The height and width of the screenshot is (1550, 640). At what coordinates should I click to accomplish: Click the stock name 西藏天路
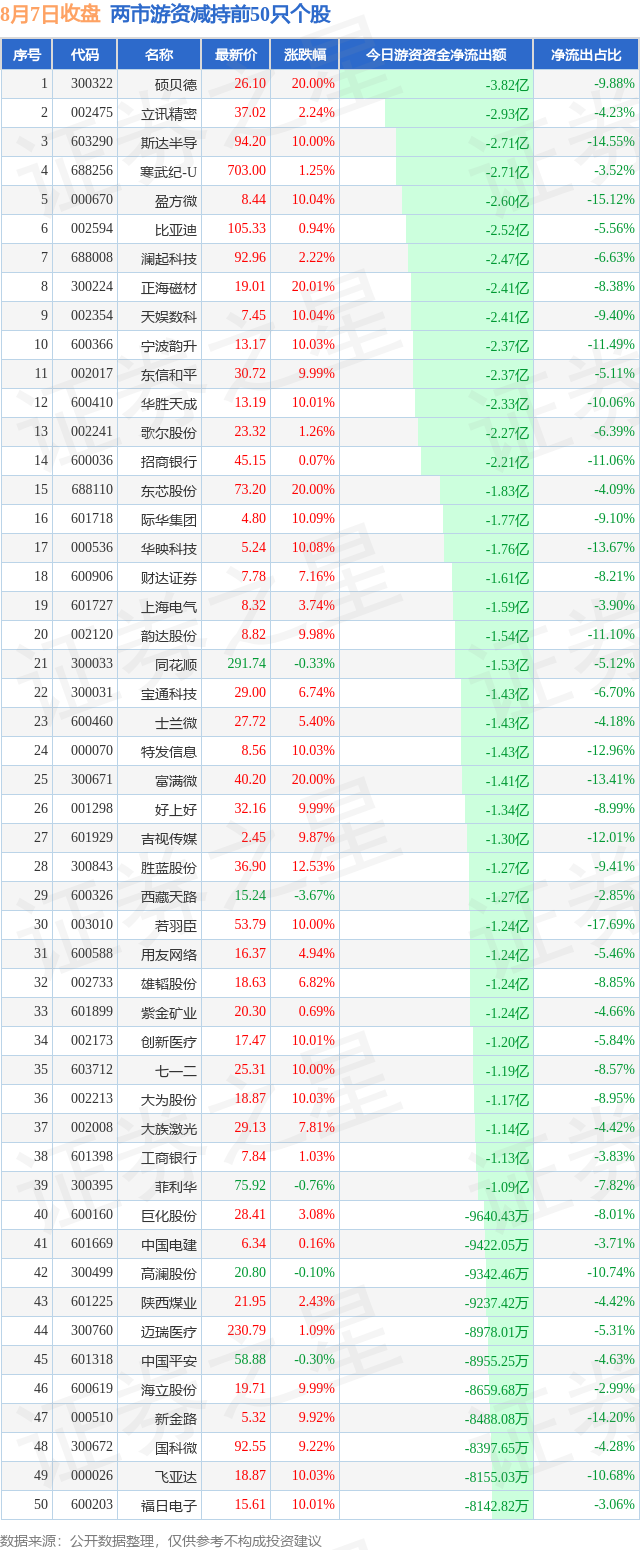169,896
